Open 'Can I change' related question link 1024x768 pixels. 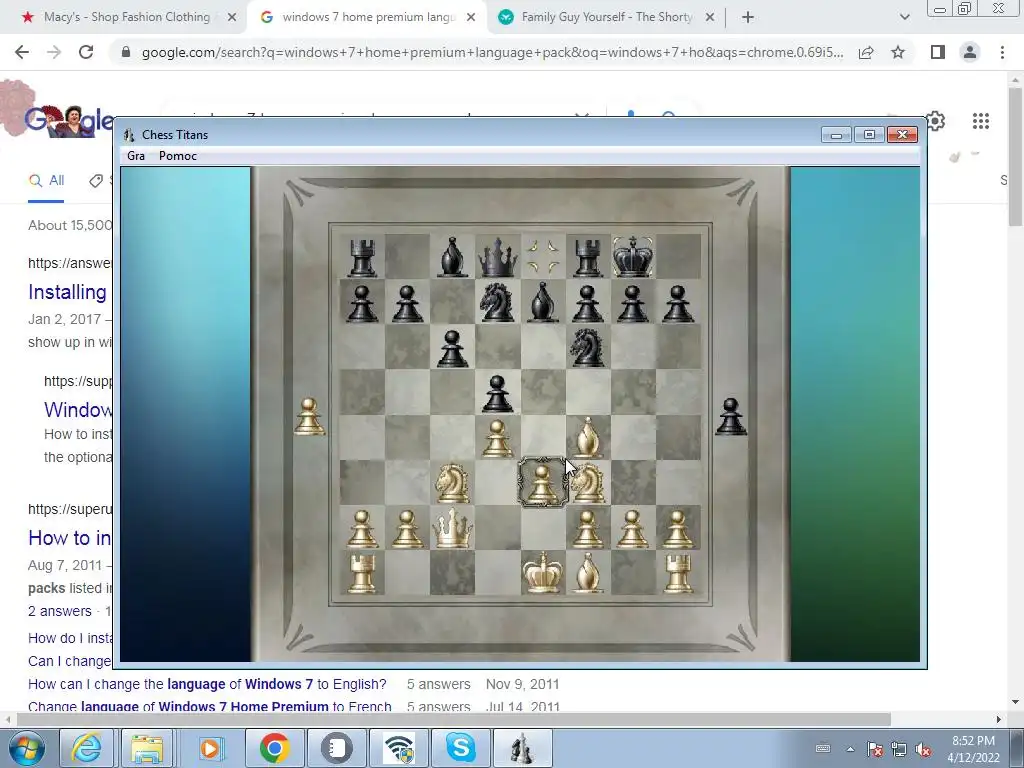pyautogui.click(x=70, y=661)
